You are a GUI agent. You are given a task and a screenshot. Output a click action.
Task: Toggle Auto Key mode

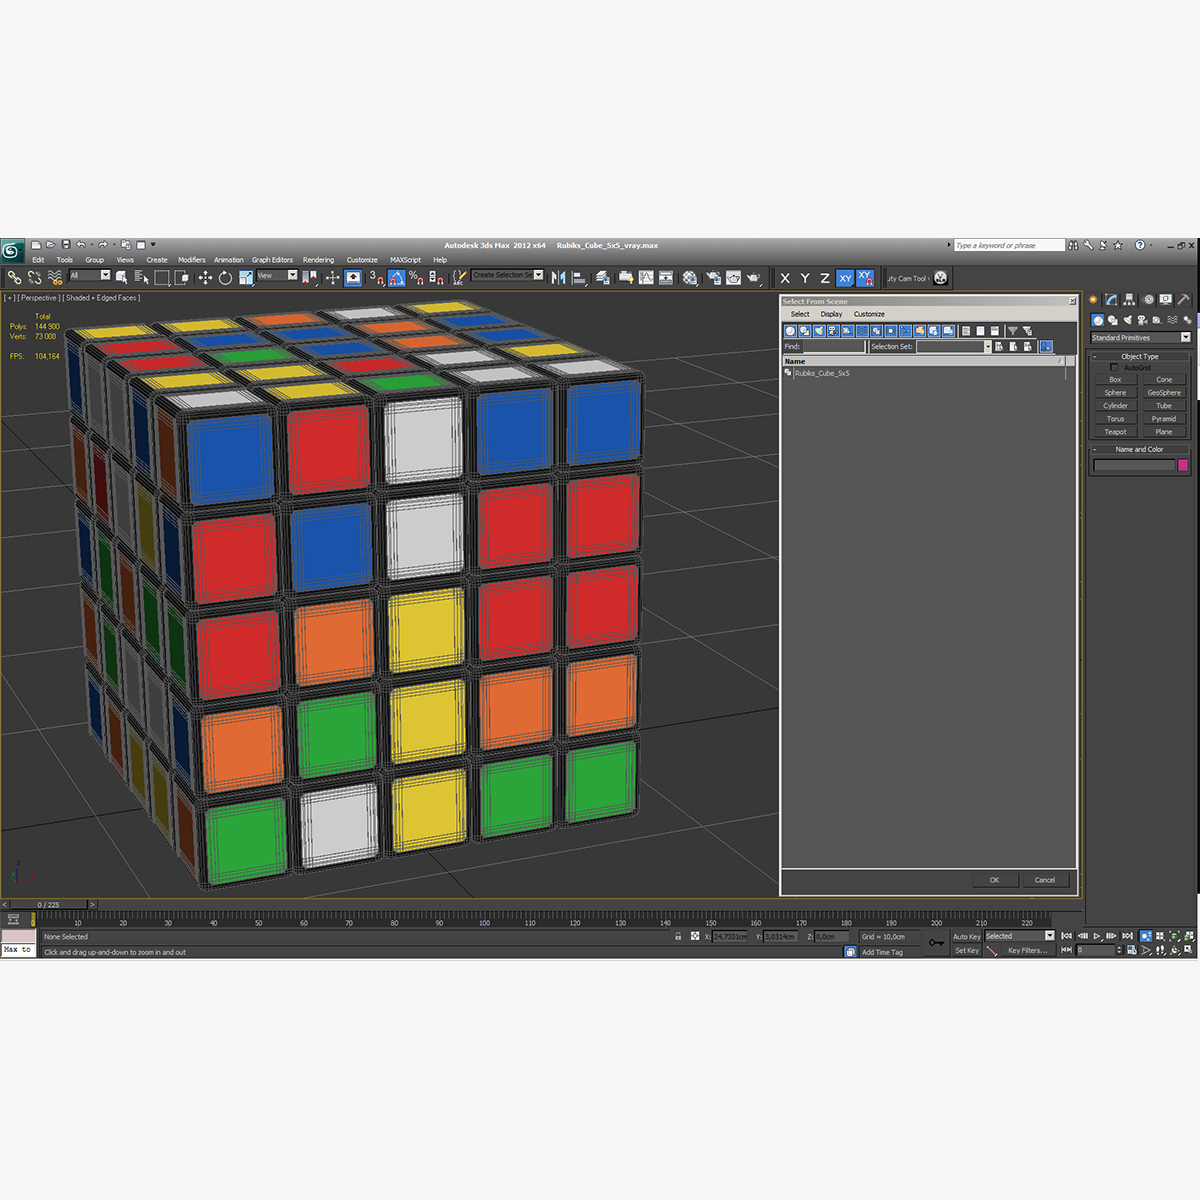point(966,937)
